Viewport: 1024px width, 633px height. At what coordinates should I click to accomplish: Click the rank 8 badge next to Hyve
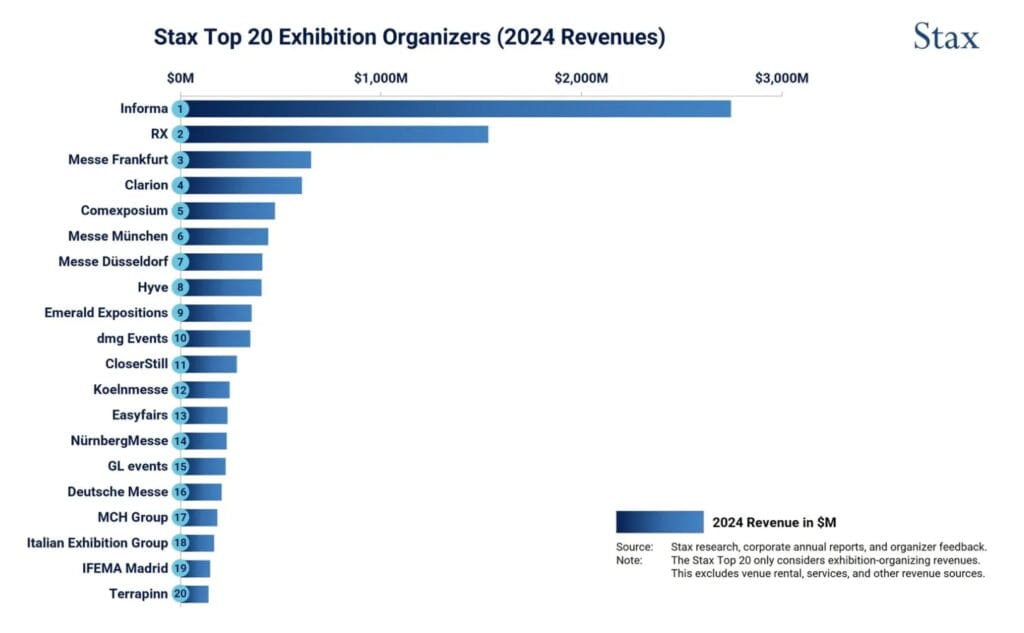181,287
